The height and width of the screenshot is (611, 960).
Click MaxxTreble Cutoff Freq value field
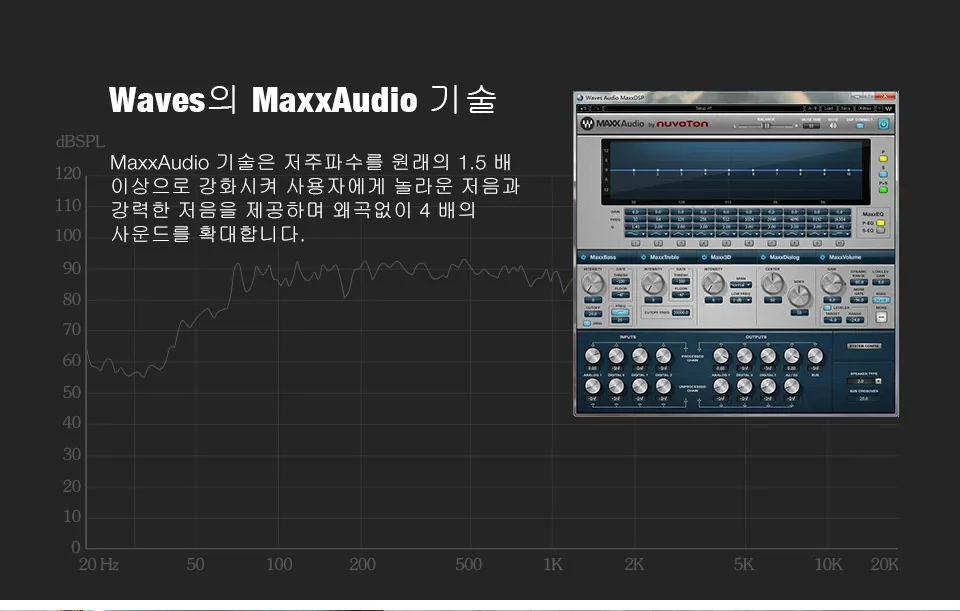(x=681, y=313)
